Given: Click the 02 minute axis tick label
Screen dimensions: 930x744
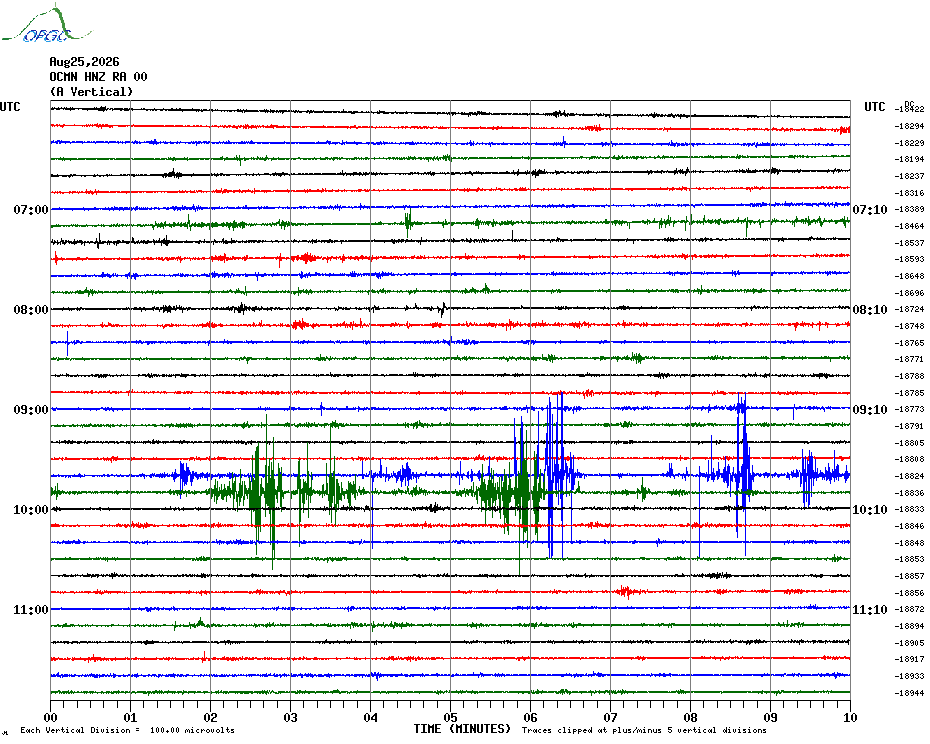Looking at the screenshot, I should tap(211, 717).
